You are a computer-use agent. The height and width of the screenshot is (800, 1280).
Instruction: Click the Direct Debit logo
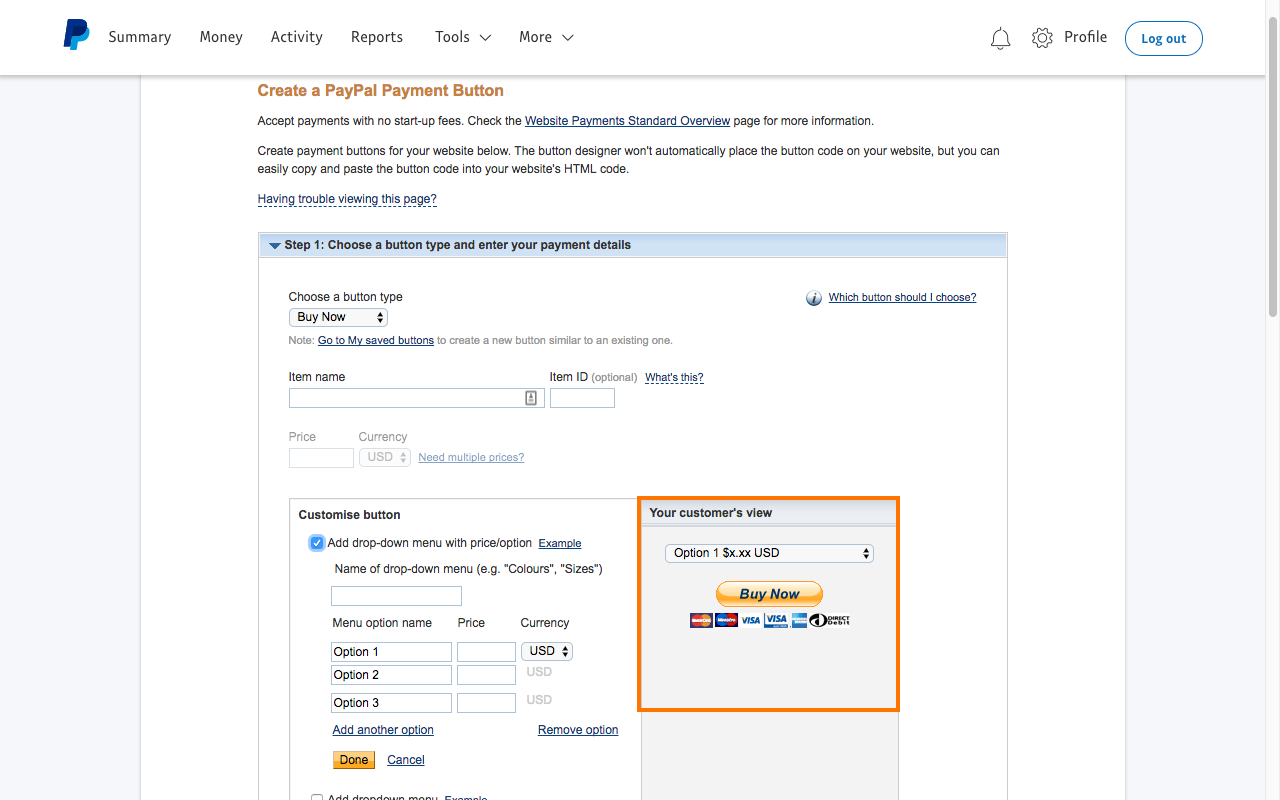tap(829, 620)
